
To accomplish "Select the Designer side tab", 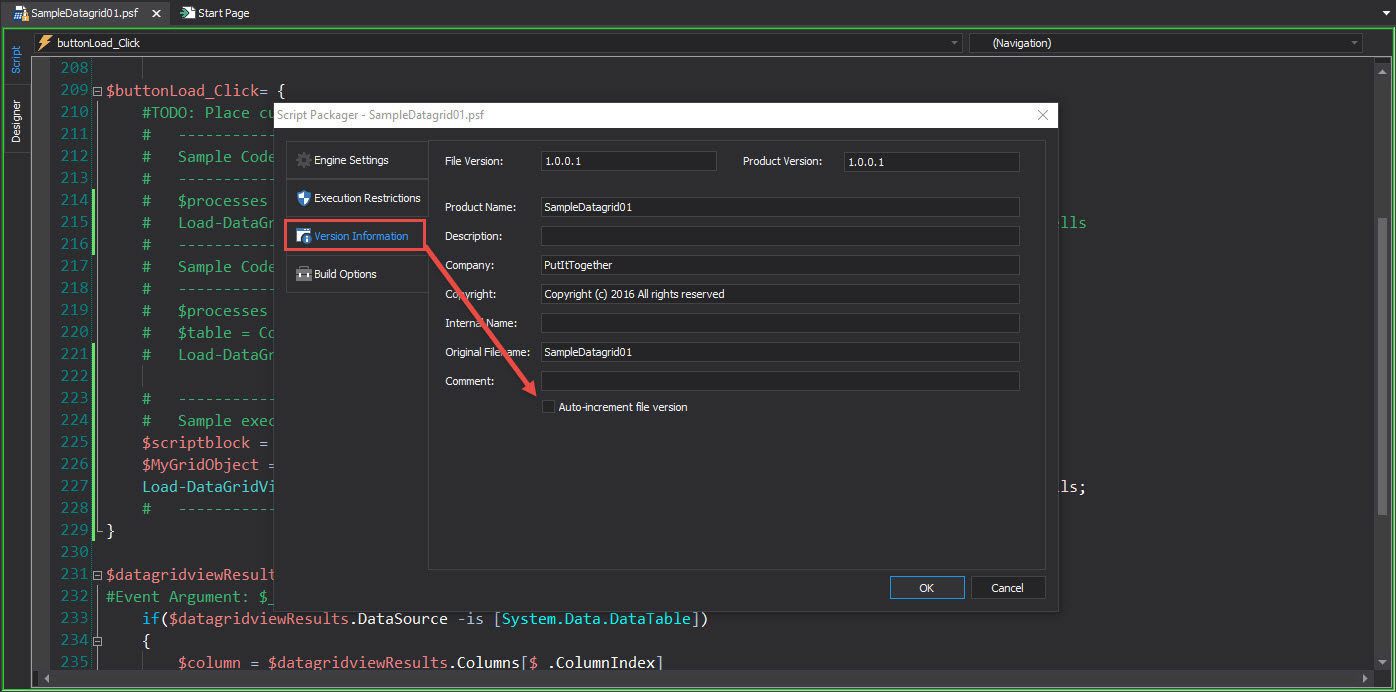I will point(16,121).
